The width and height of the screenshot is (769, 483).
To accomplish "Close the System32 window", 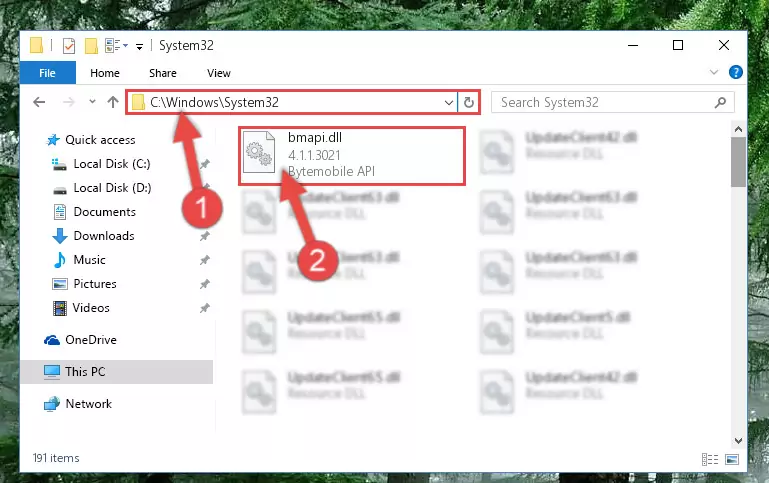I will click(724, 45).
